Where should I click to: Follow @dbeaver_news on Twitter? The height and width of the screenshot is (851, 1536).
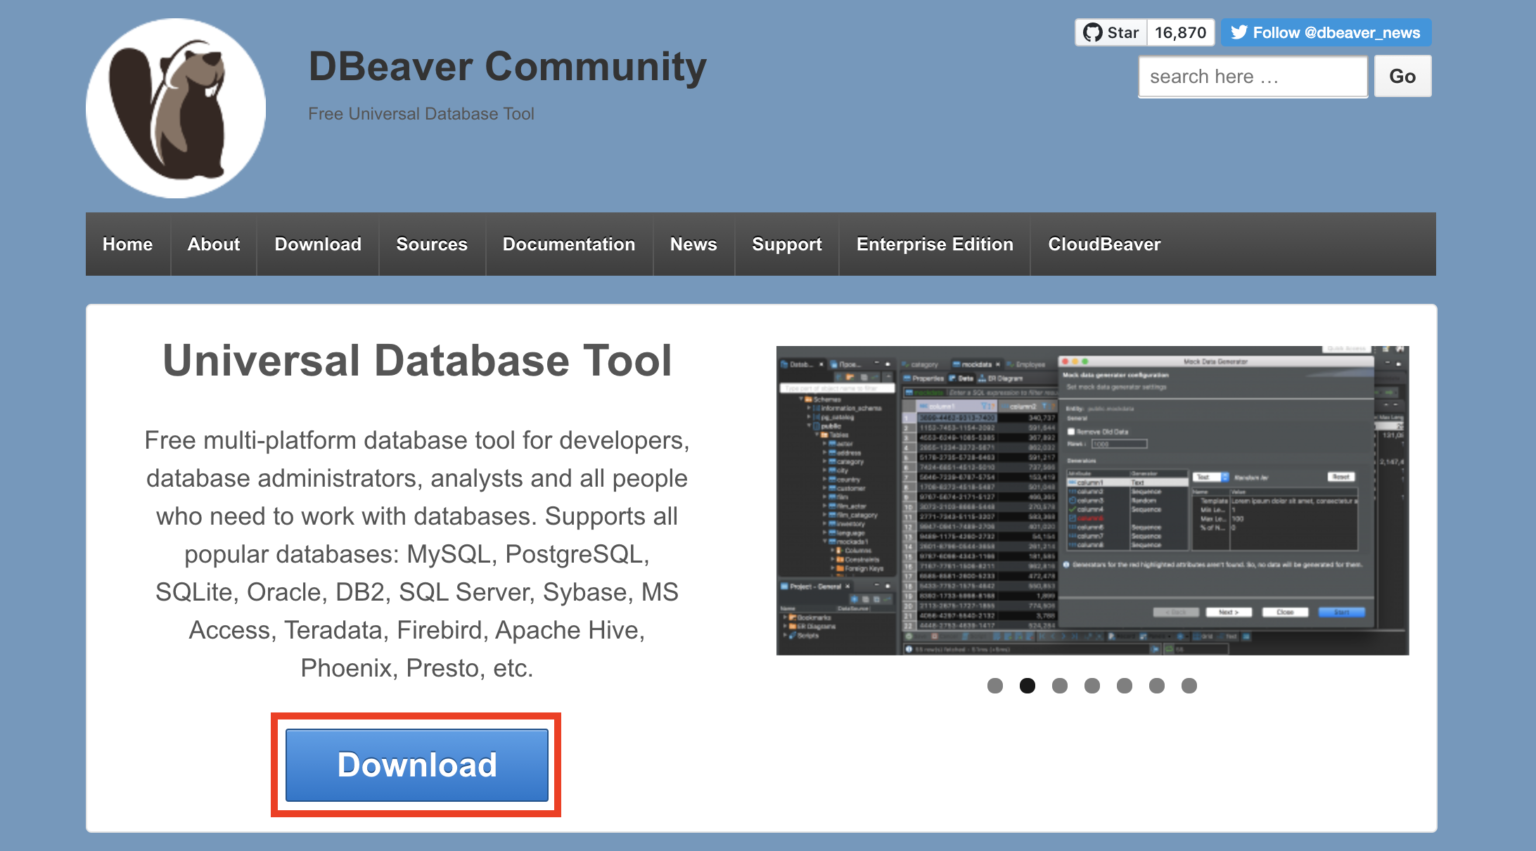1326,31
